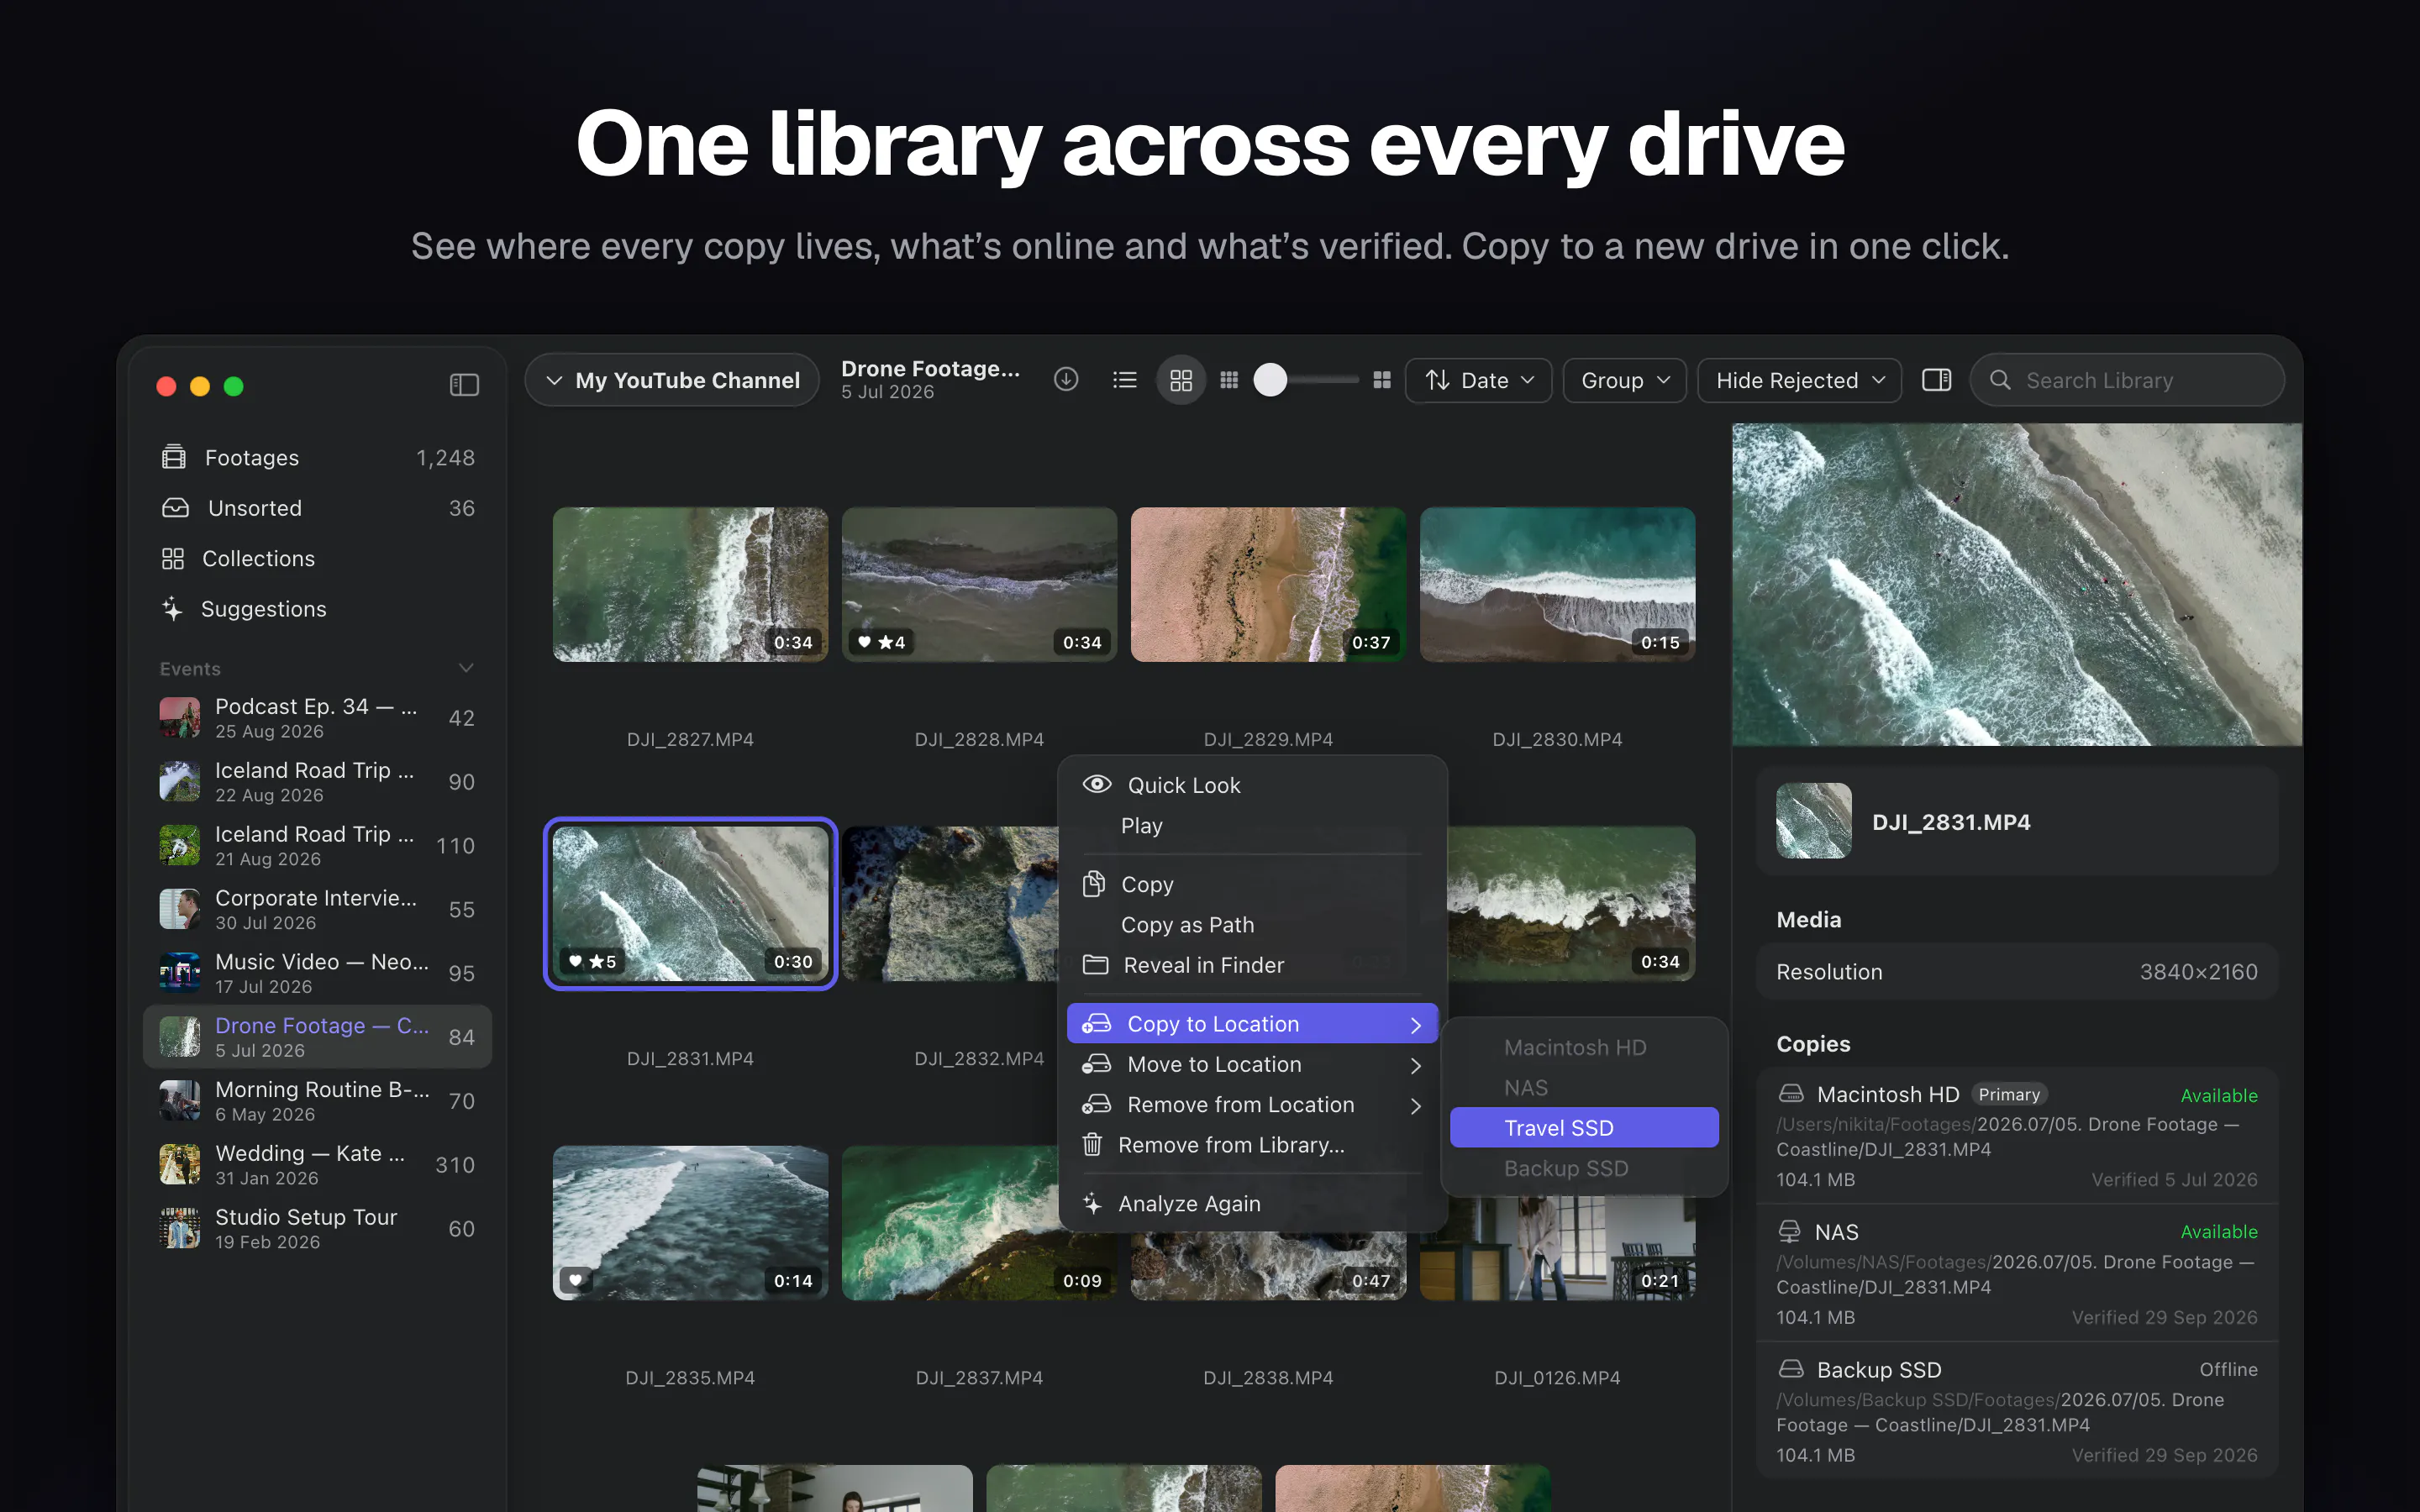Open the Hide Rejected filter dropdown

pyautogui.click(x=1799, y=380)
